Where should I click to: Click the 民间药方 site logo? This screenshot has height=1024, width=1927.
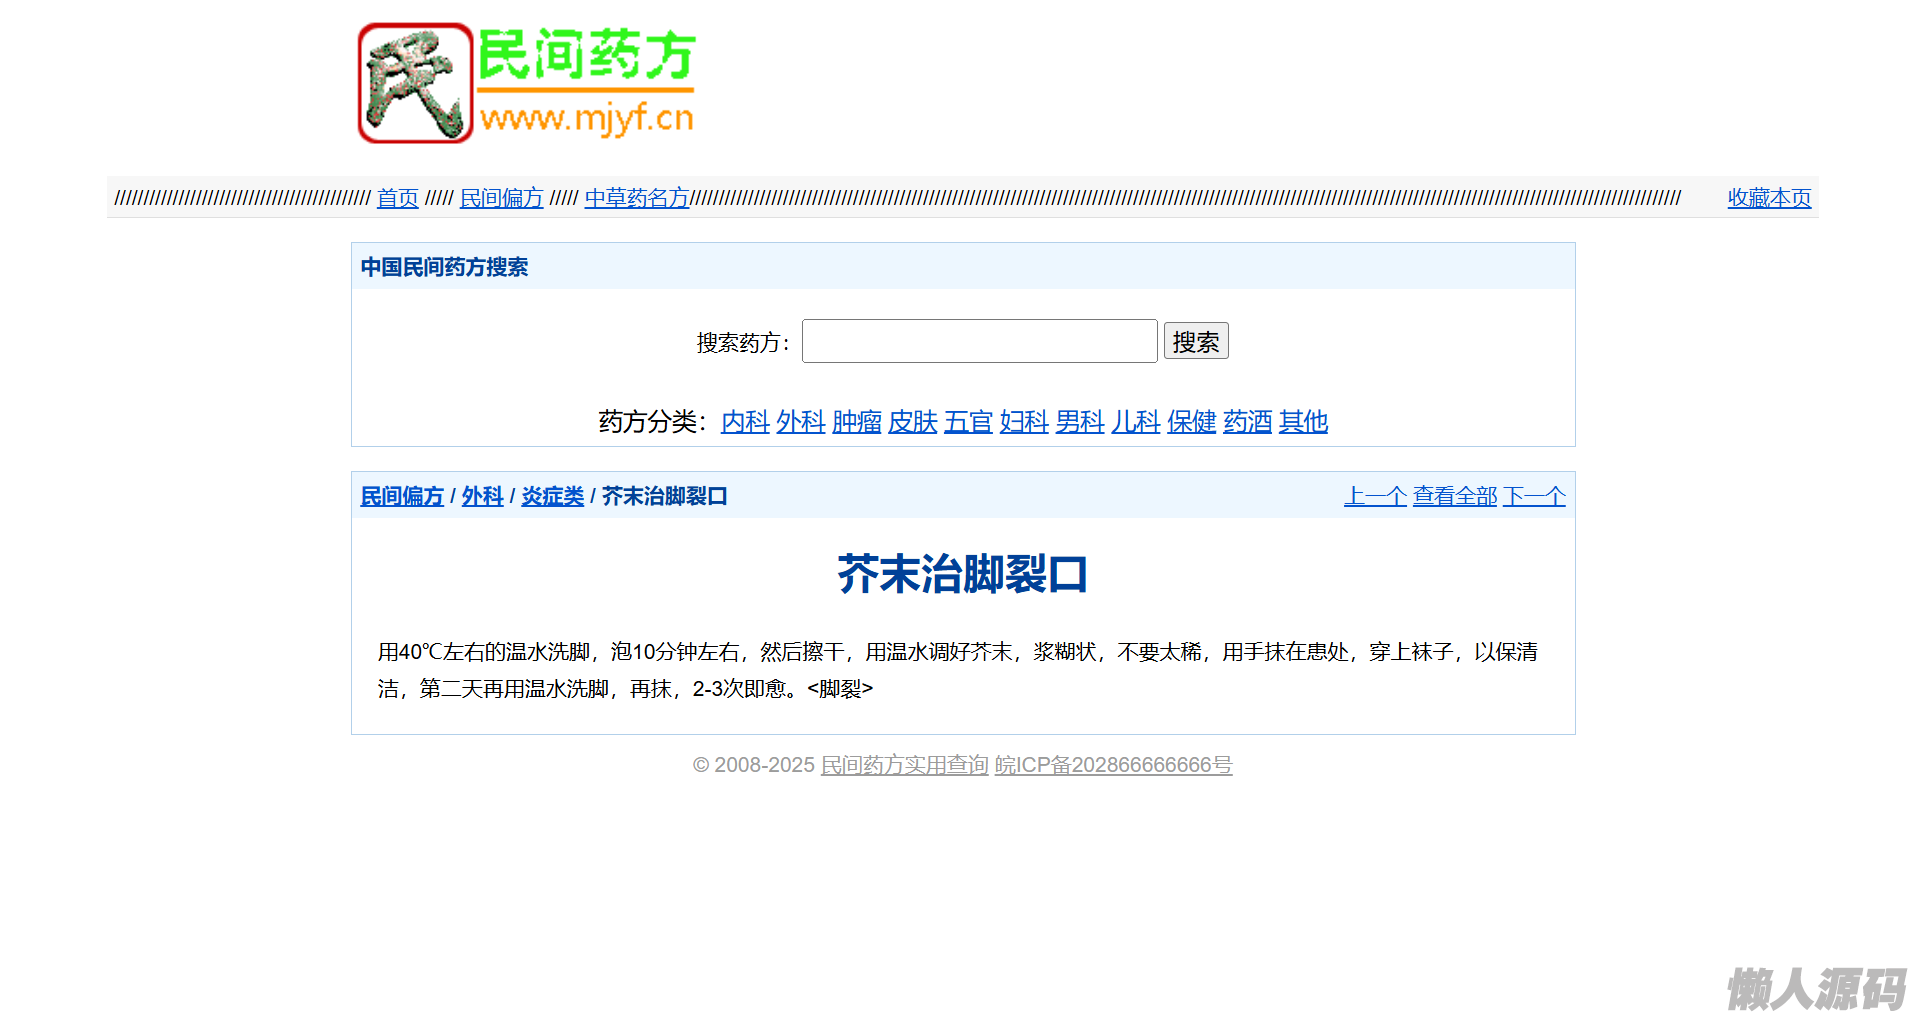click(x=526, y=83)
